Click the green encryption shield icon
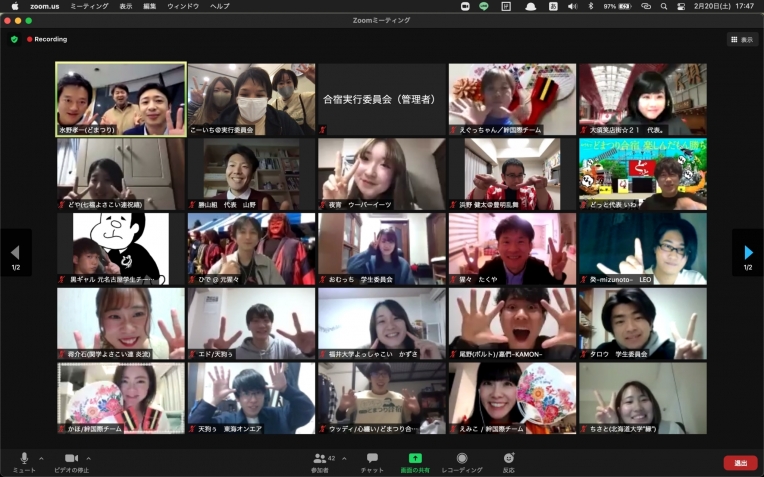 (x=14, y=40)
